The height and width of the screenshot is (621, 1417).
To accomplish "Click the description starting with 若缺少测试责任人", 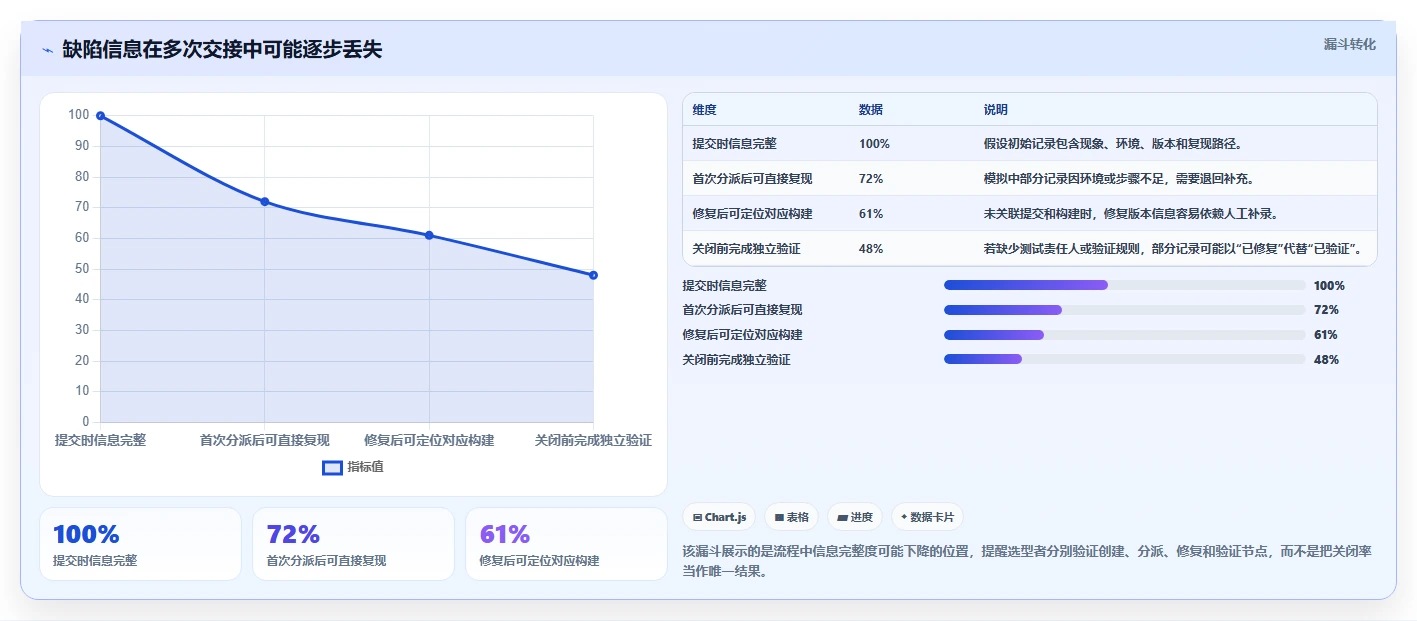I will (x=1173, y=249).
